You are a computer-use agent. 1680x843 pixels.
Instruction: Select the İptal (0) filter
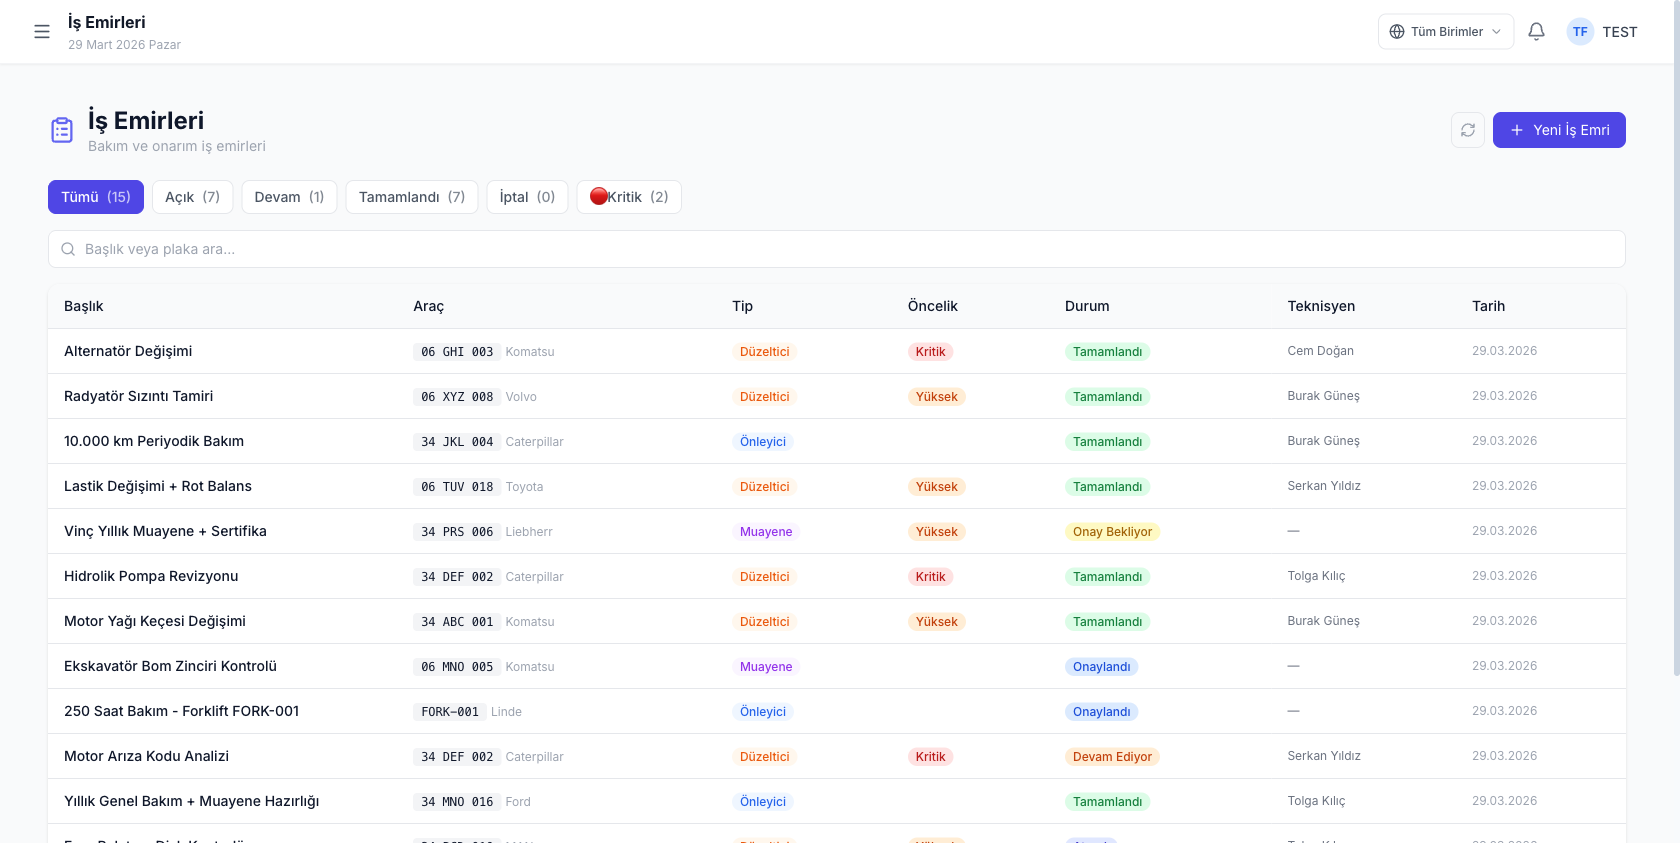click(x=527, y=197)
